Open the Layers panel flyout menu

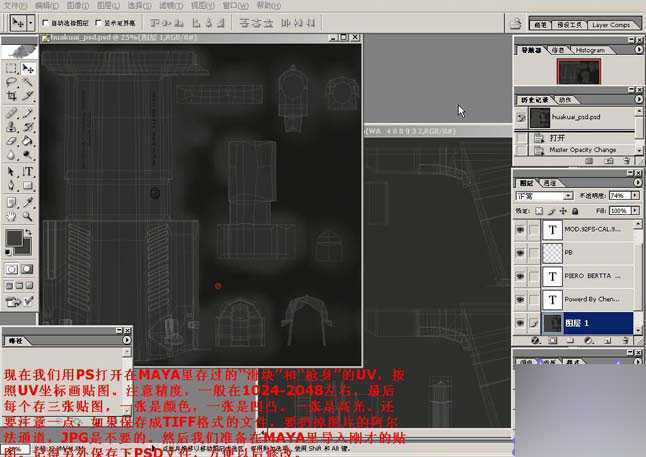[x=638, y=182]
